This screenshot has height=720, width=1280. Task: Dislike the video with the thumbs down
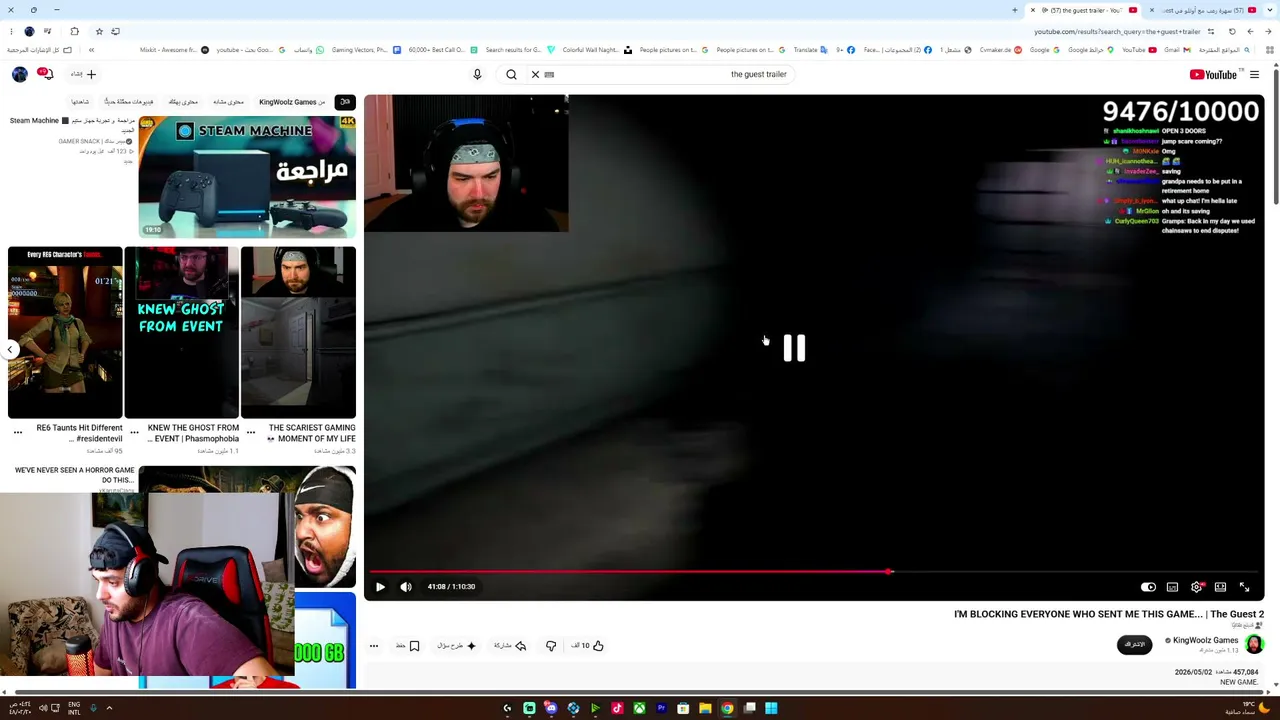[x=551, y=646]
